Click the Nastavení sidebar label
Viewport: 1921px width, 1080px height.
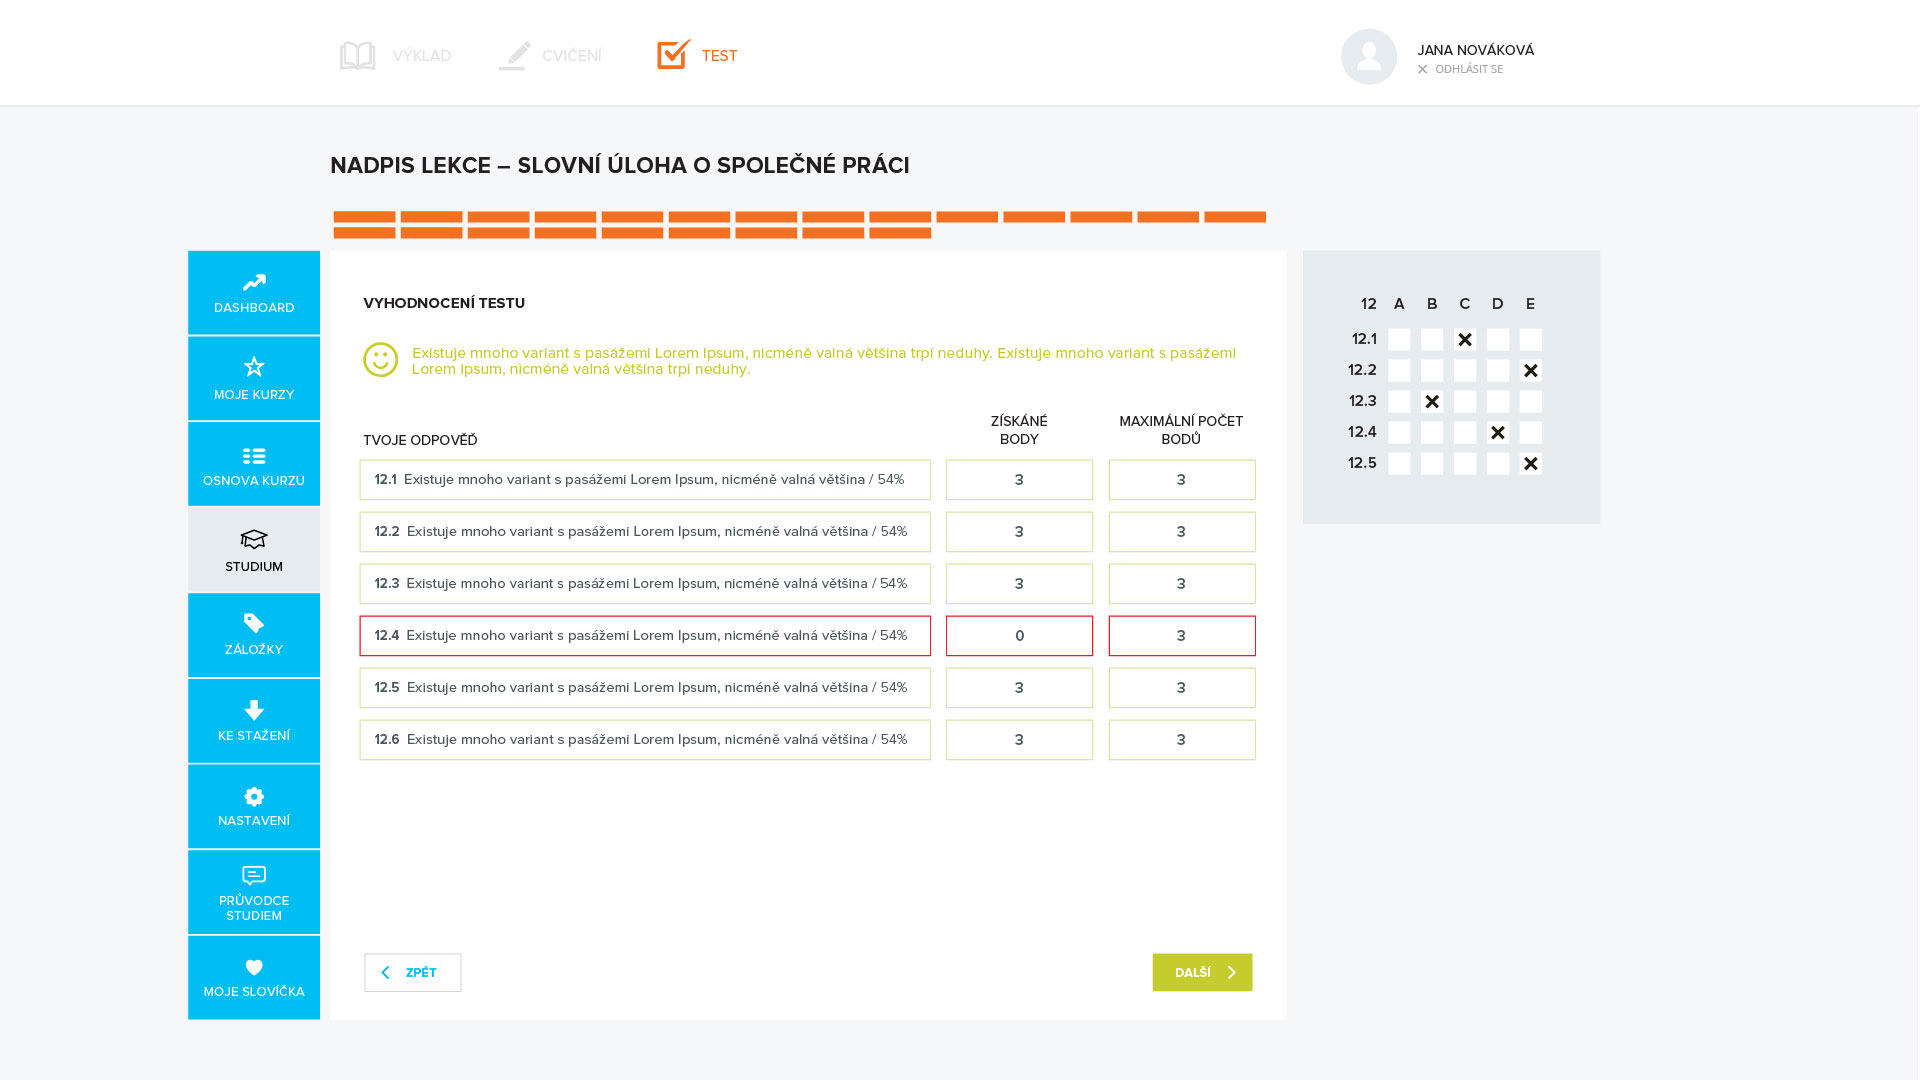point(254,821)
